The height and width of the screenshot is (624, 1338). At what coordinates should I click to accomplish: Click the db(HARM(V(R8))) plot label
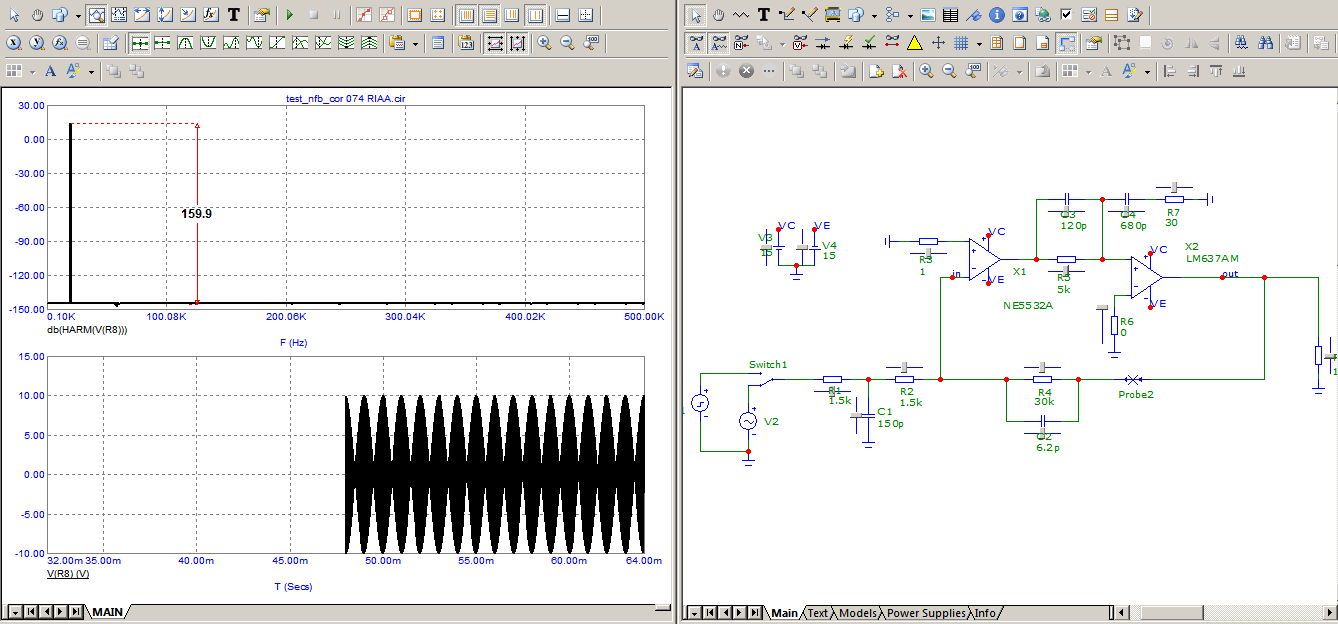pos(88,329)
